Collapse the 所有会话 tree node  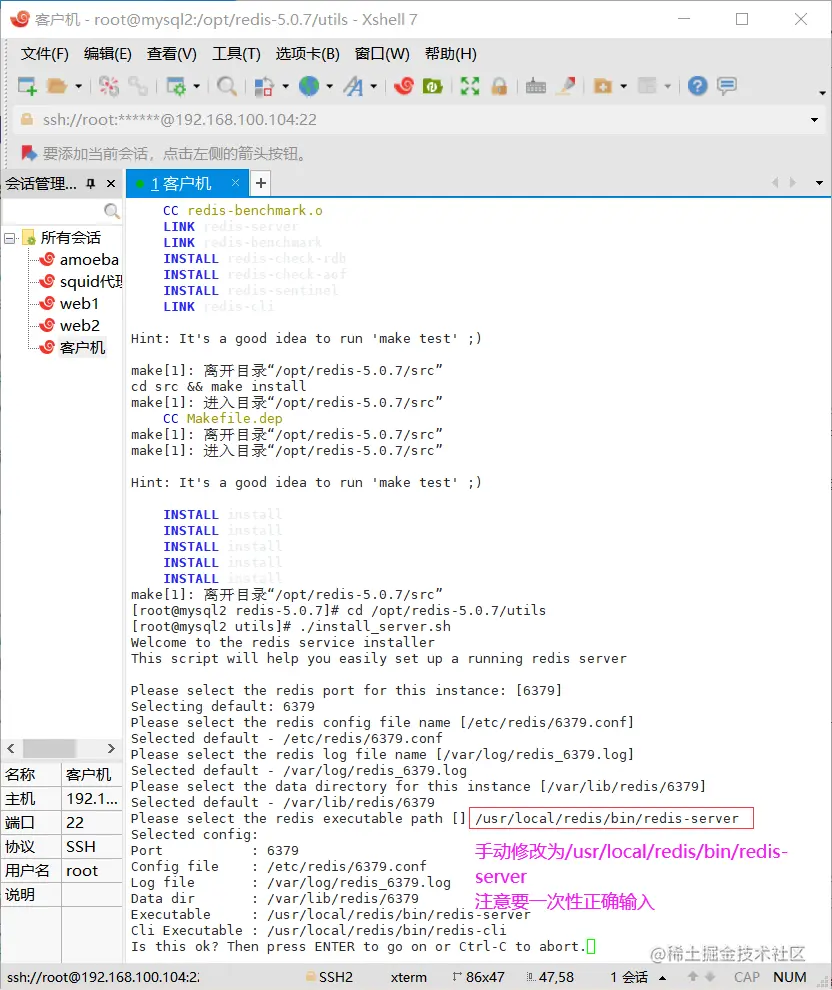9,238
